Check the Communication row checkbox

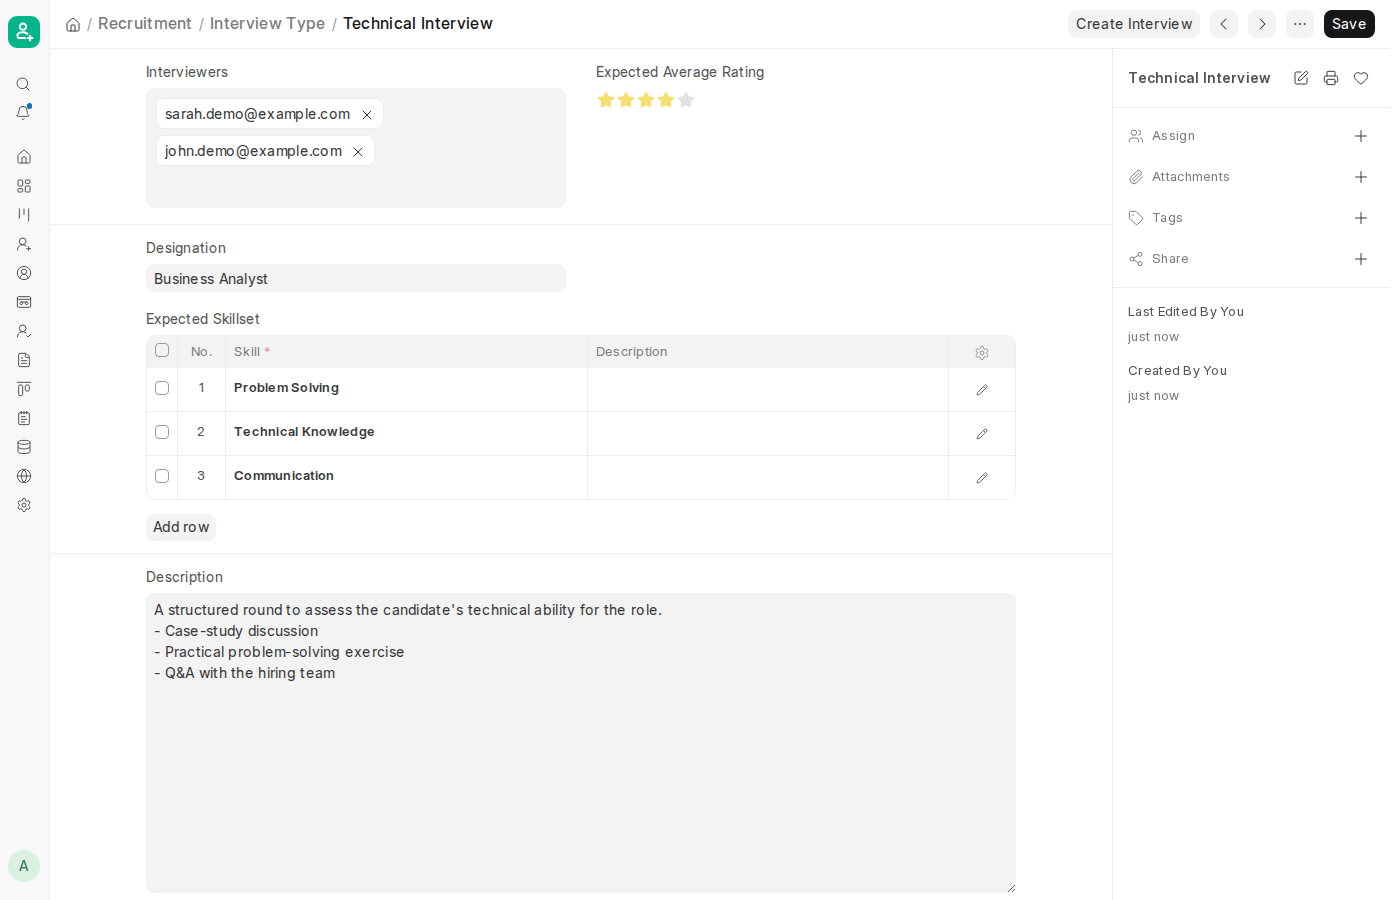tap(162, 476)
